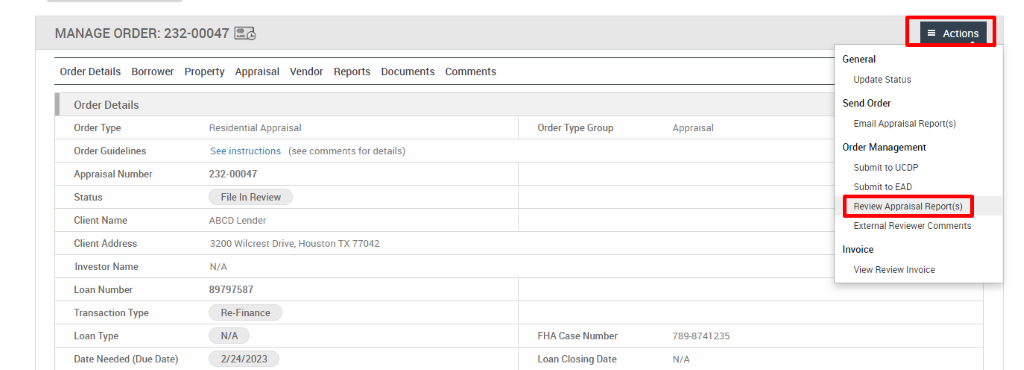Select FHA case number 789-8741235
This screenshot has width=1024, height=370.
[701, 336]
